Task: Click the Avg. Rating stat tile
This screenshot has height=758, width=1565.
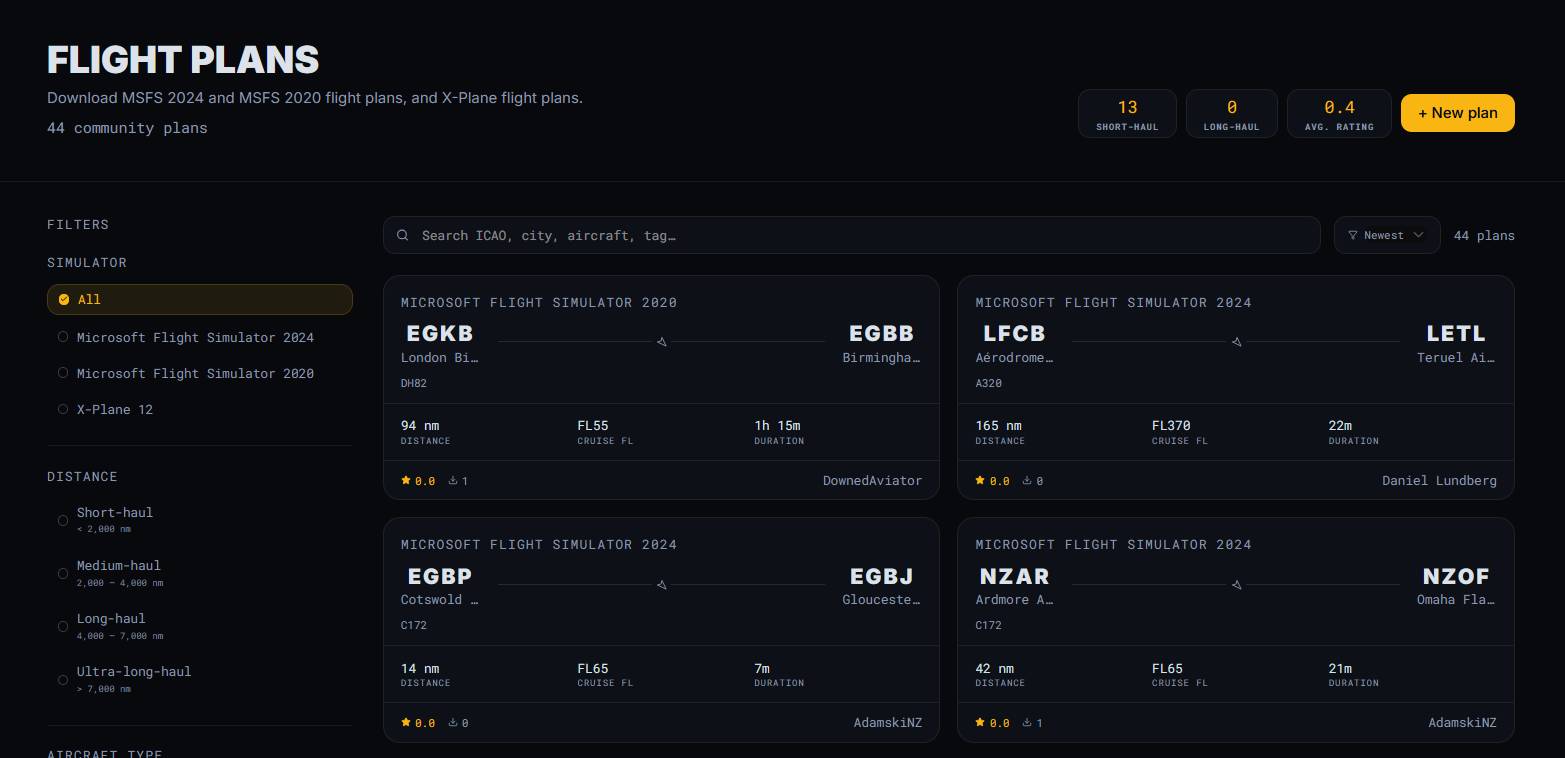Action: tap(1339, 114)
